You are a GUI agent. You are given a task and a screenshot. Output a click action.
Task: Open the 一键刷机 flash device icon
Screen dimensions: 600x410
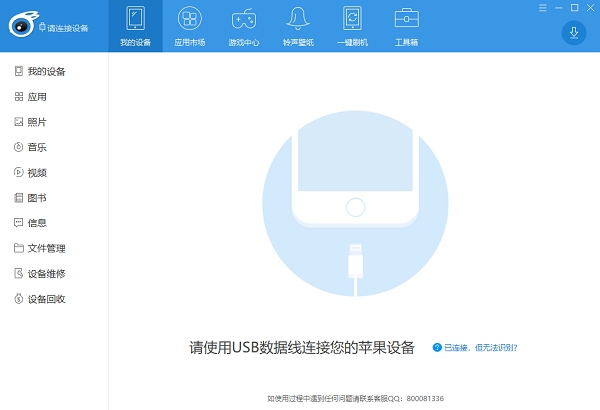coord(352,26)
